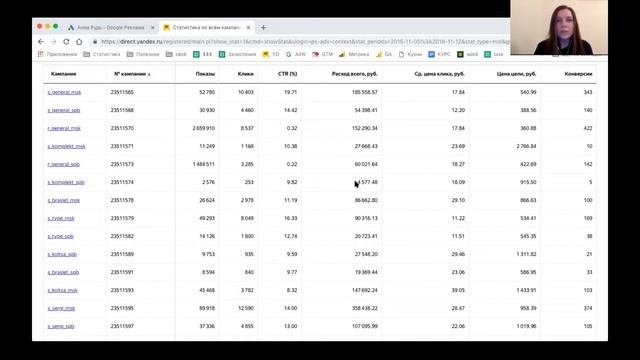This screenshot has height=360, width=640.
Task: Open the $$$ spreadsheet bookmark
Action: point(202,54)
